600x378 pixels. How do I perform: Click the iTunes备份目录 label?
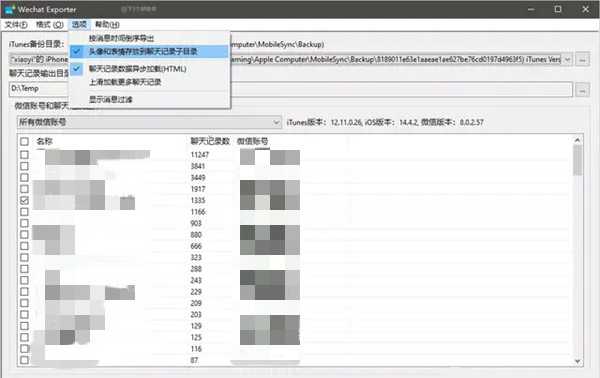click(x=37, y=44)
